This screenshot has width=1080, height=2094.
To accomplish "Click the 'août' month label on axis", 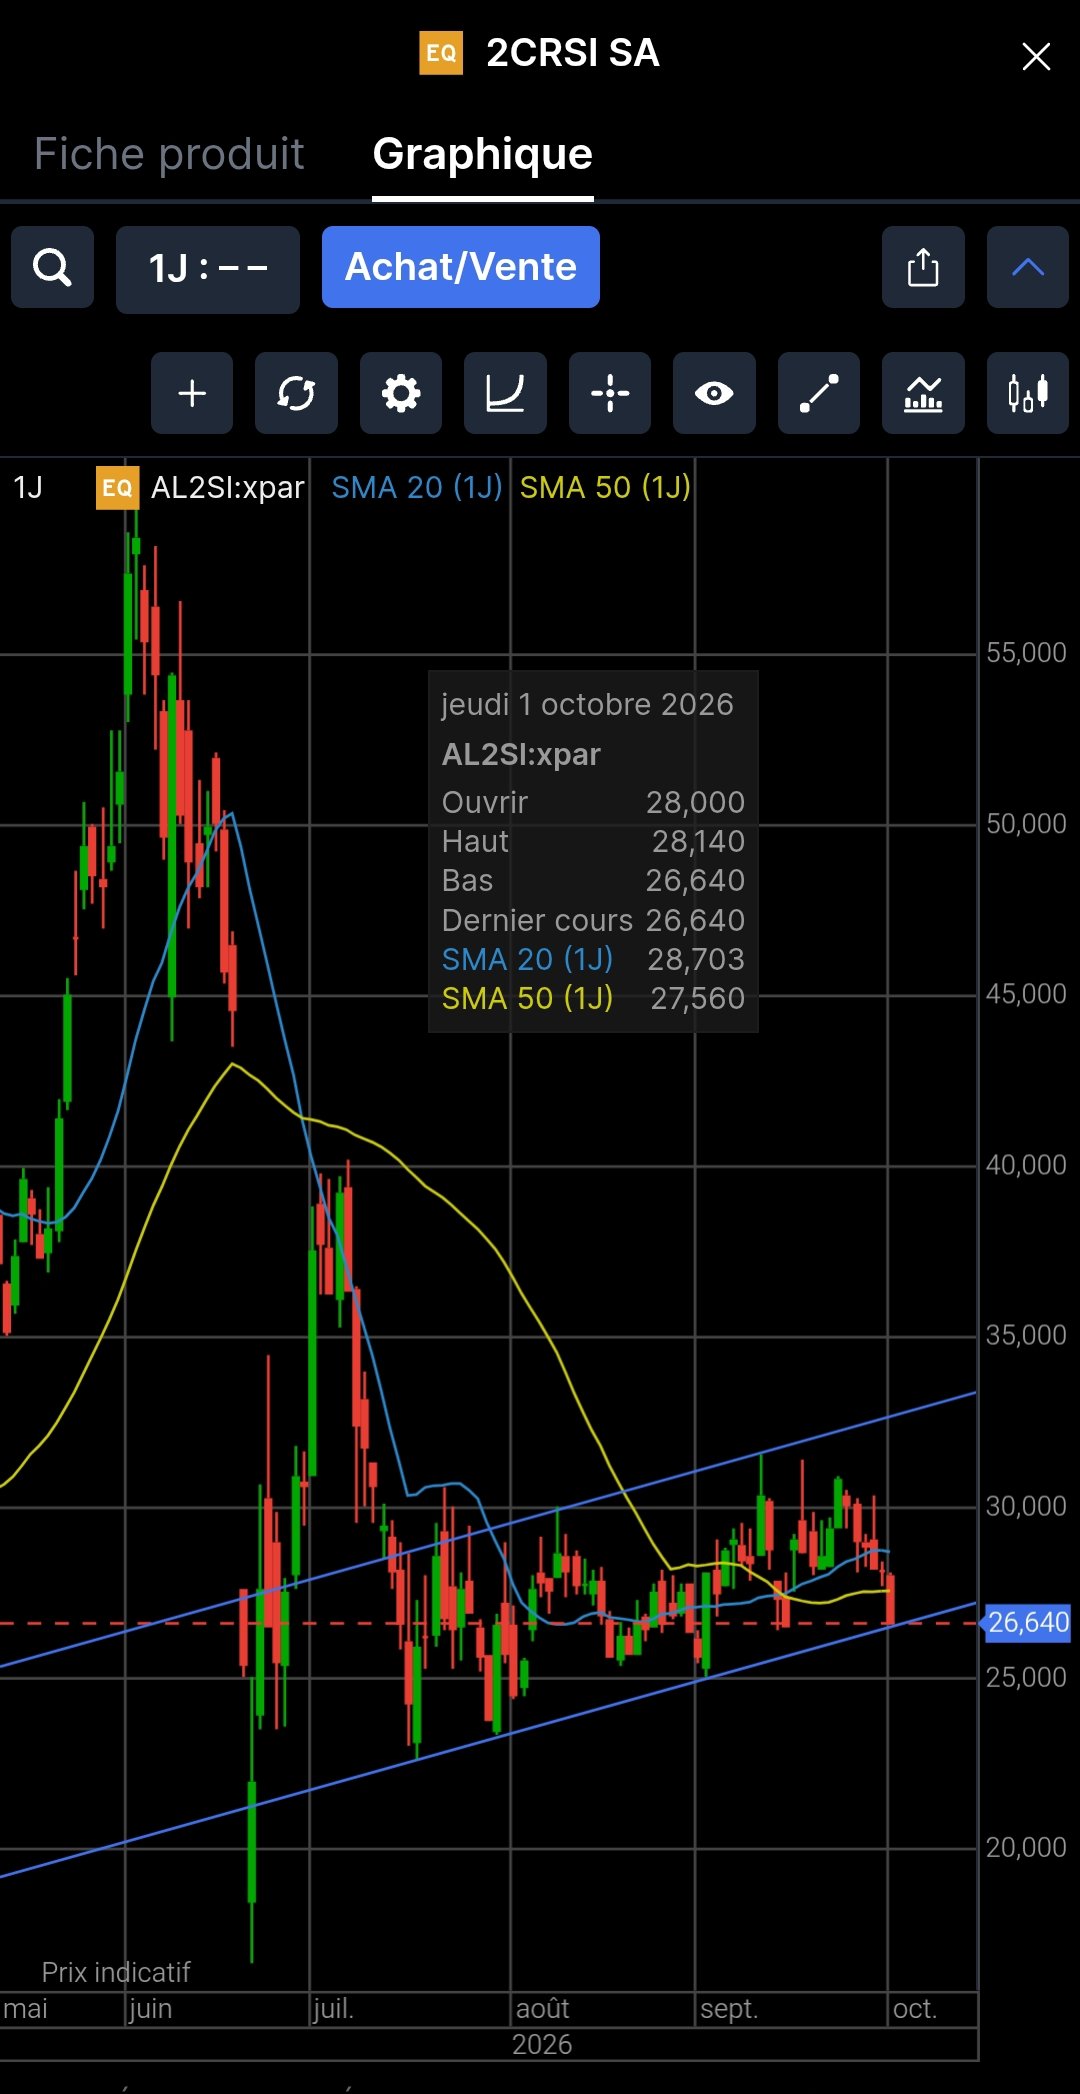I will [542, 2009].
